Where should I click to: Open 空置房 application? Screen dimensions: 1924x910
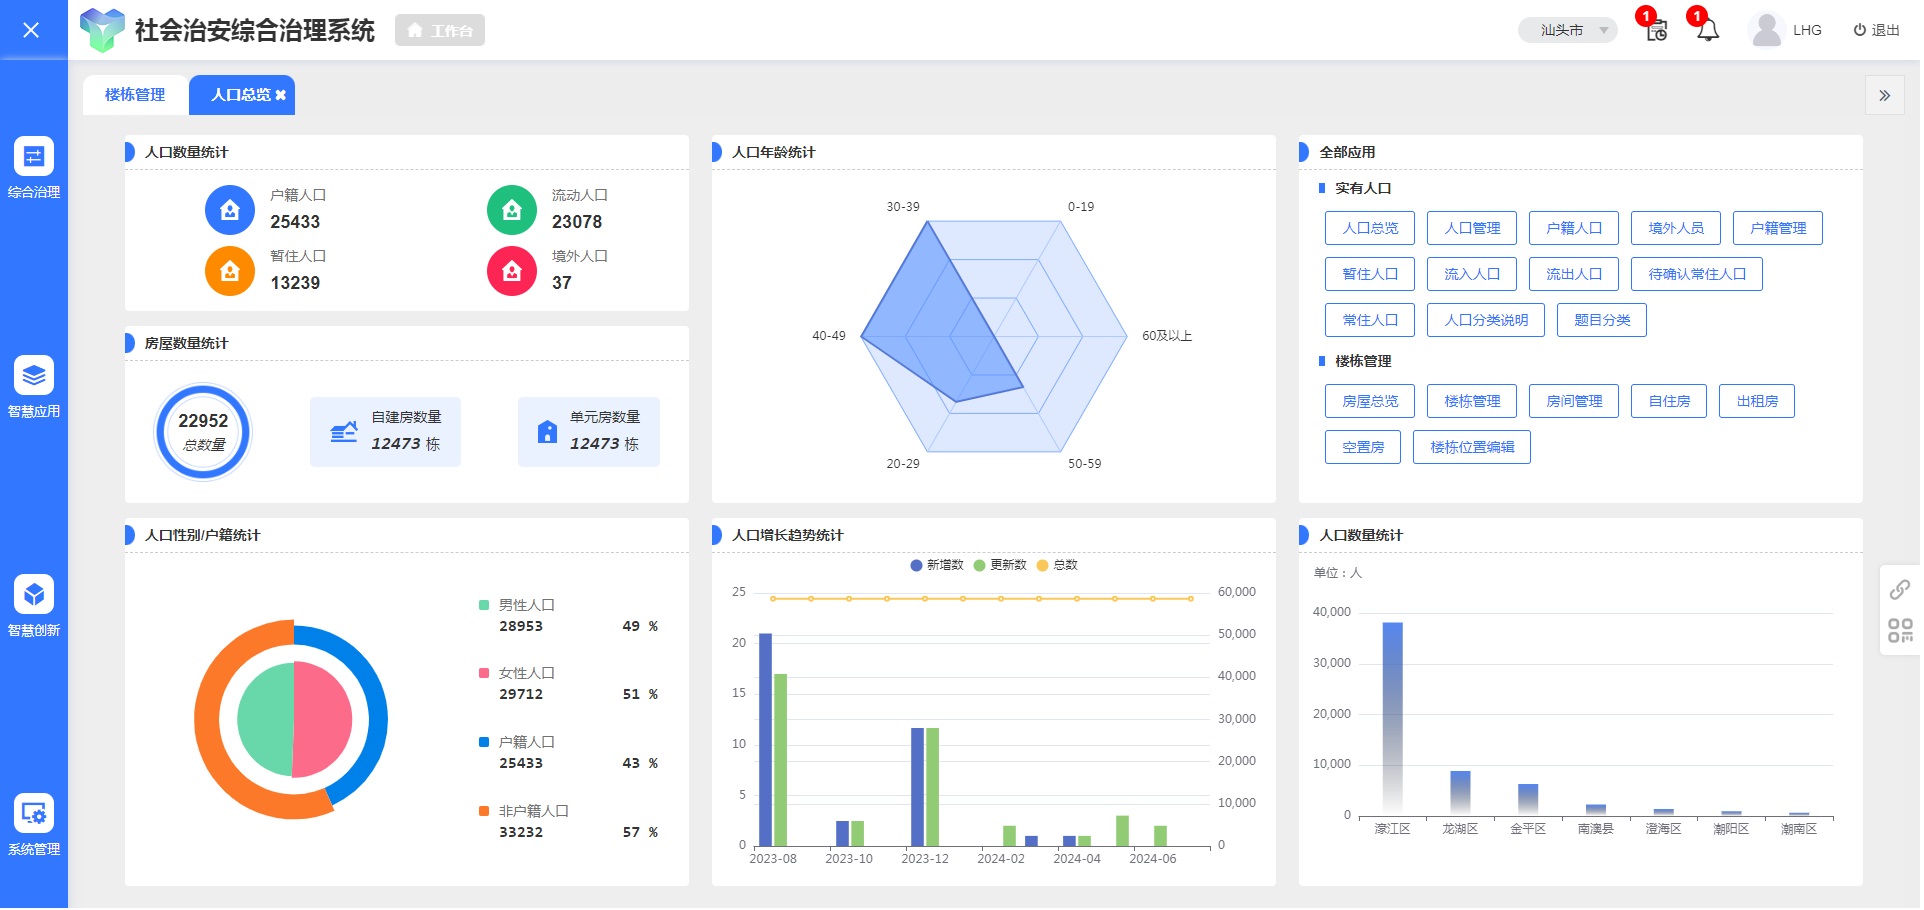coord(1363,447)
